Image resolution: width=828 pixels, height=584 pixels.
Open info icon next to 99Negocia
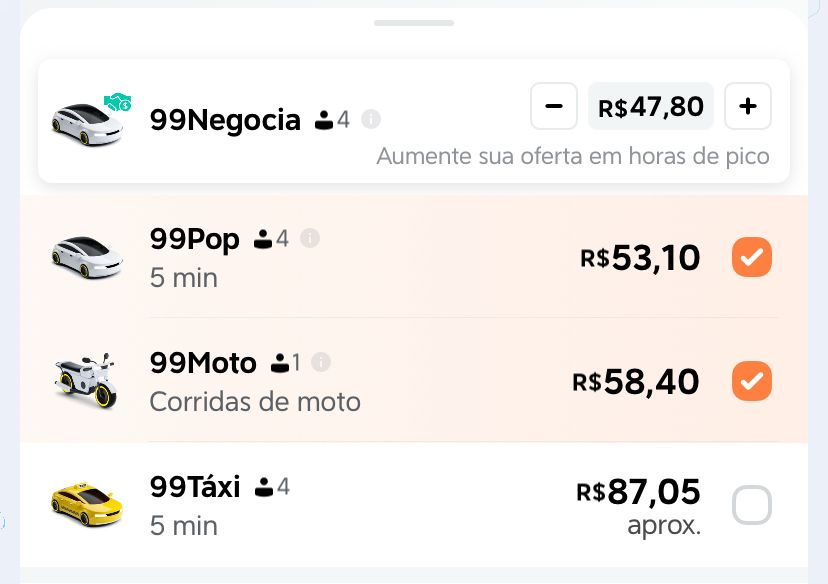371,120
